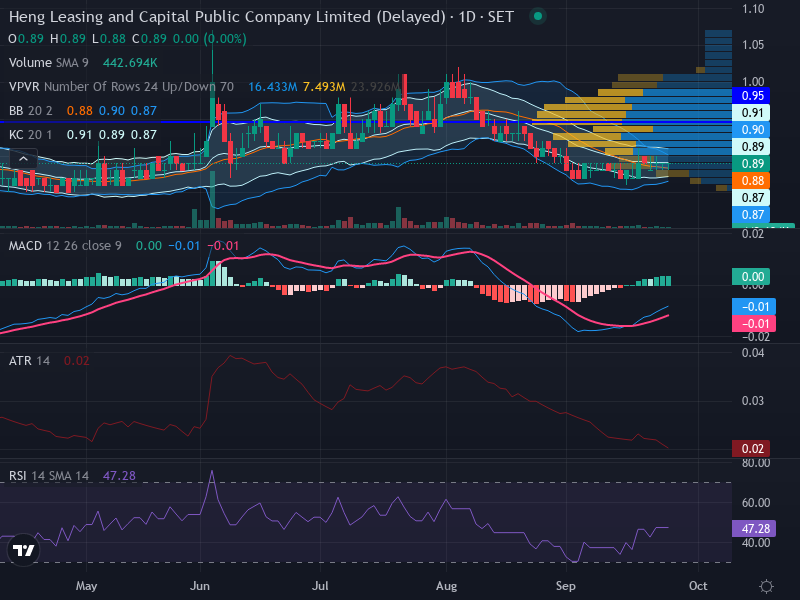Viewport: 800px width, 600px height.
Task: Click the green market status dot
Action: coord(537,16)
